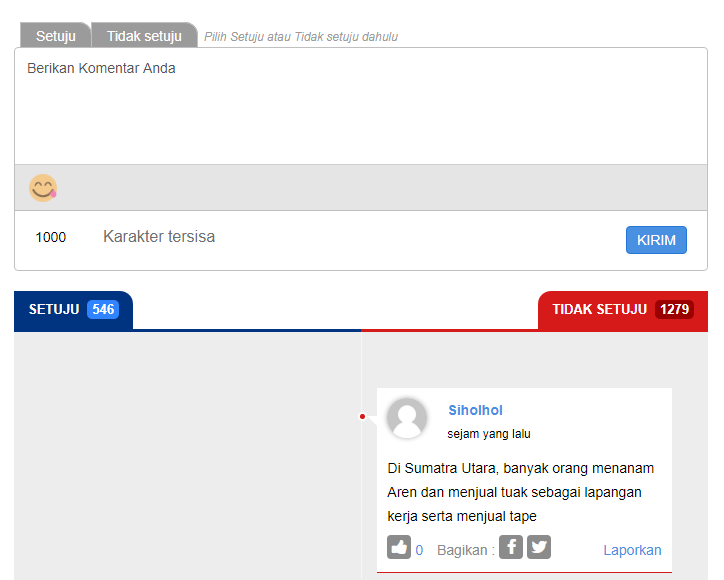Screen dimensions: 724x580
Task: Click the like count number next to thumbs-up
Action: pos(419,550)
